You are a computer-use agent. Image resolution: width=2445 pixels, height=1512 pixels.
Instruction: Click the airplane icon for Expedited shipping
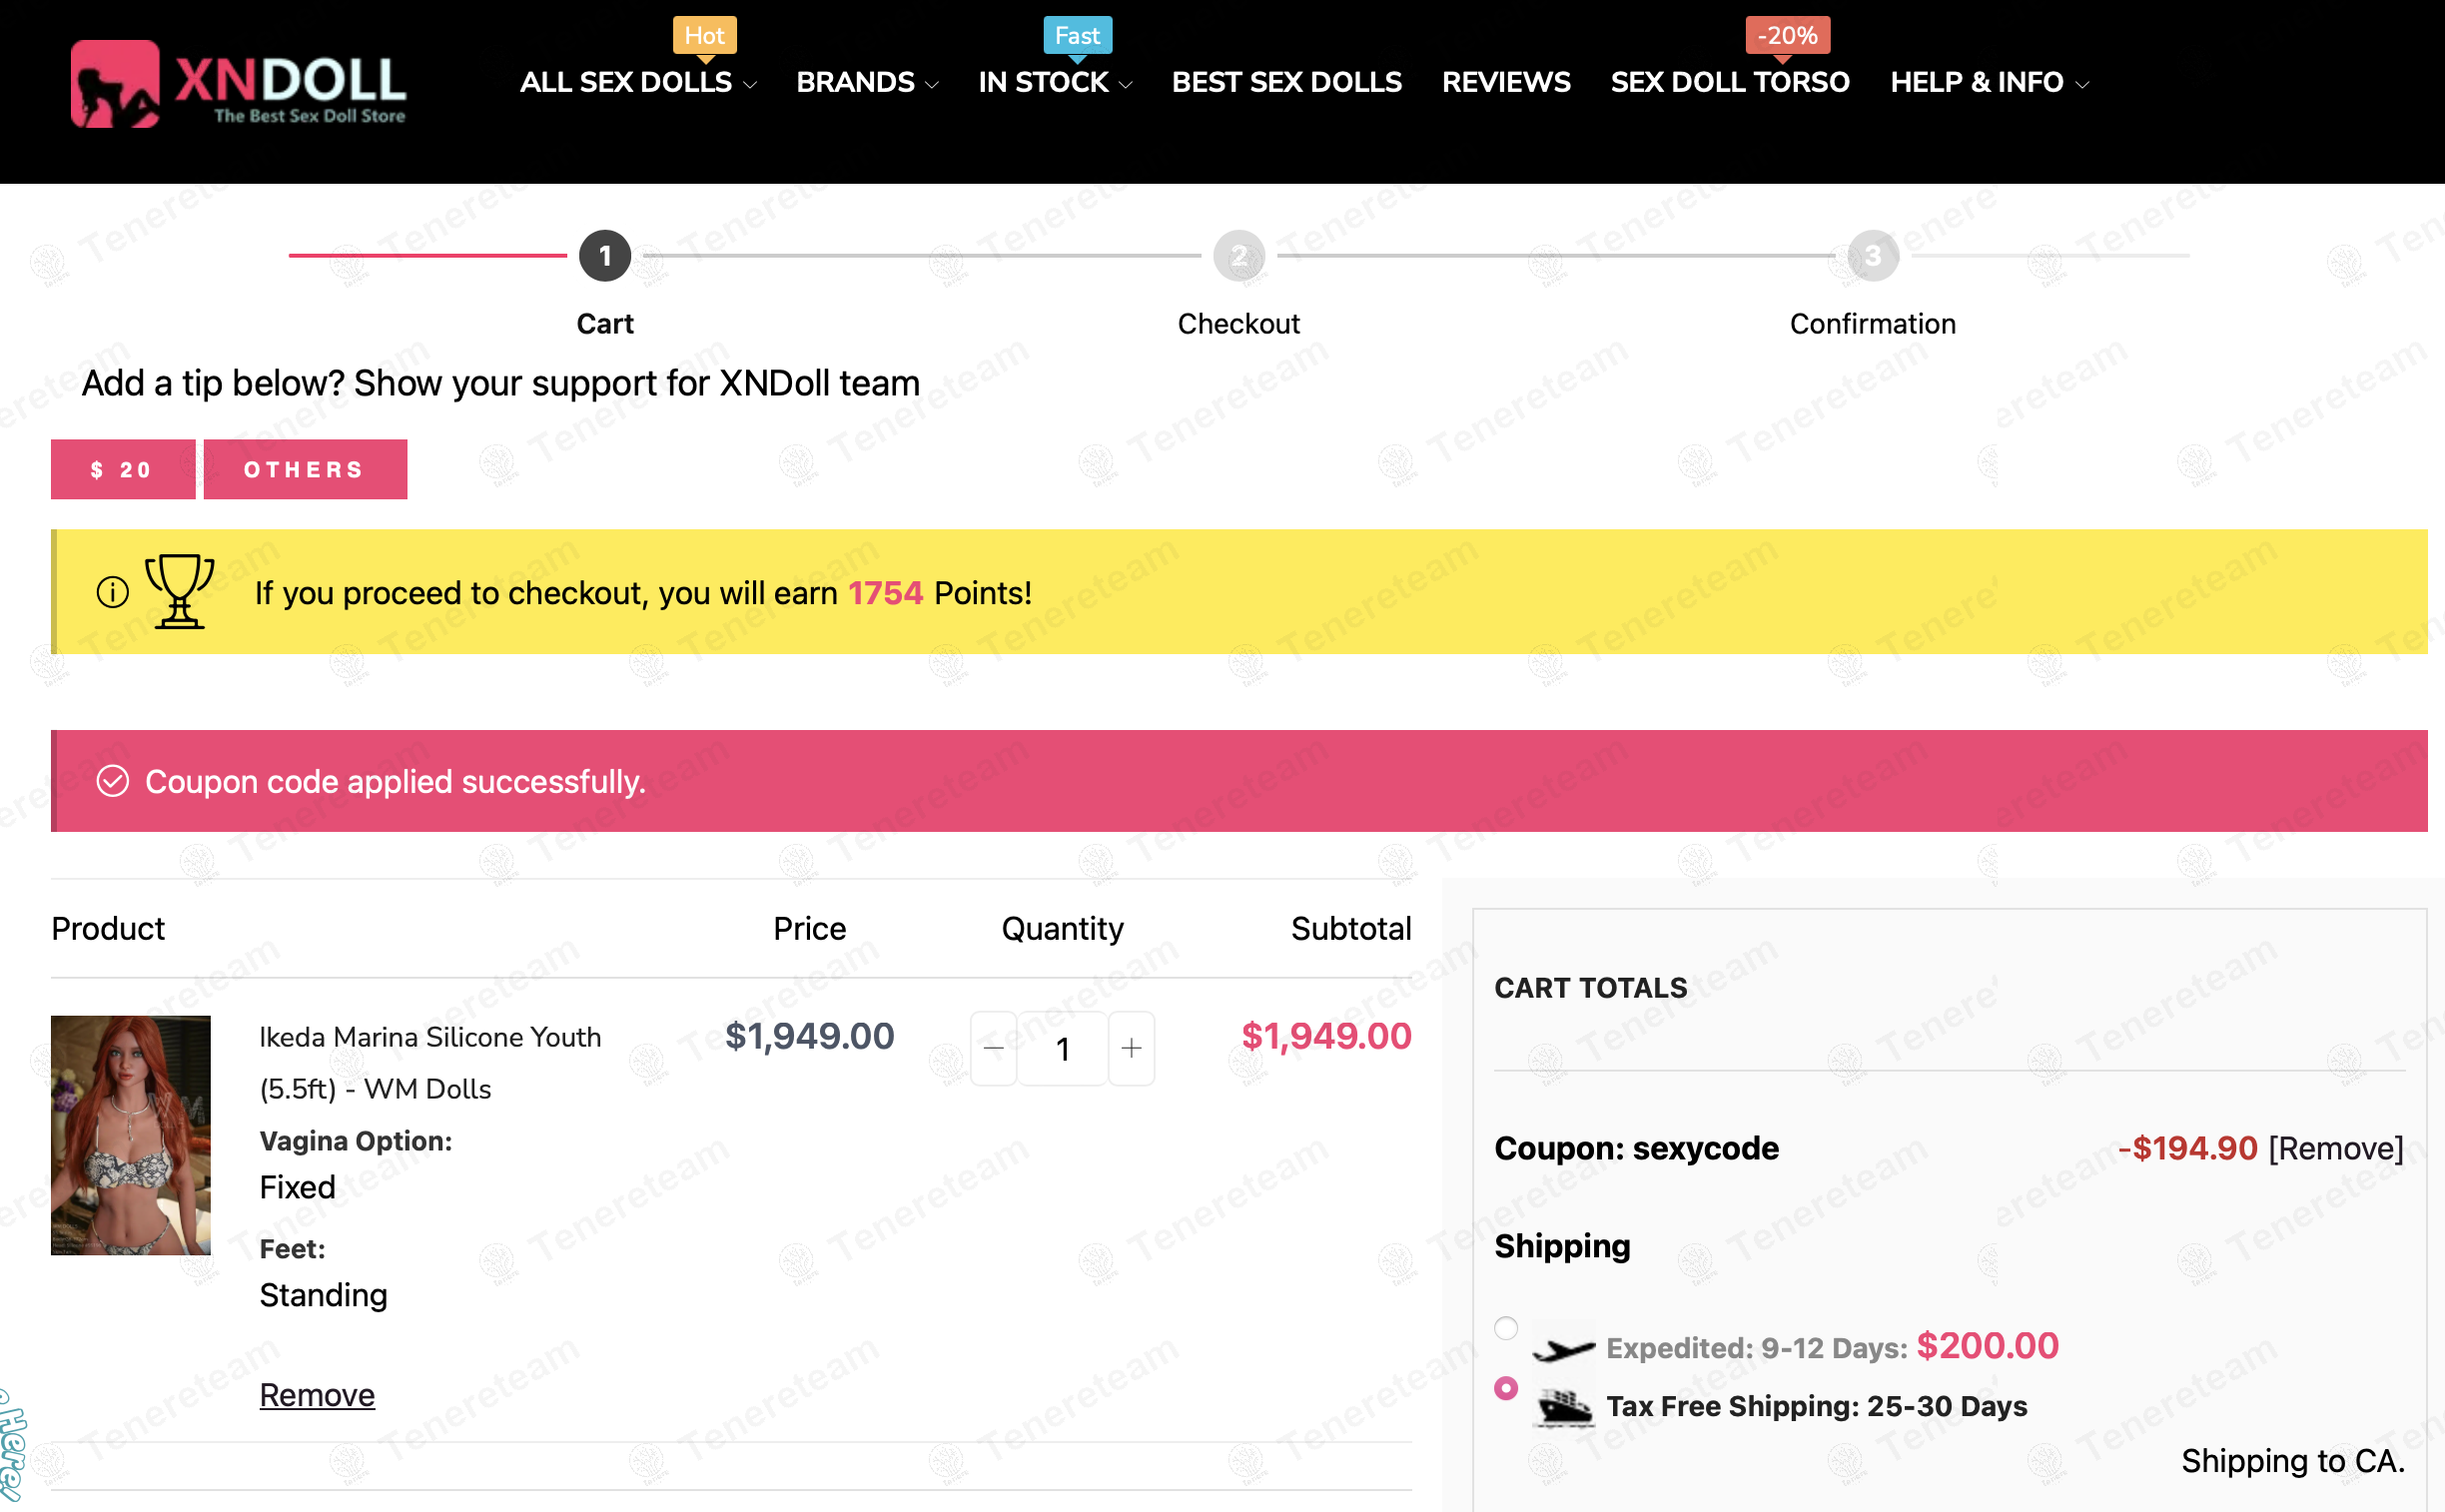1564,1349
